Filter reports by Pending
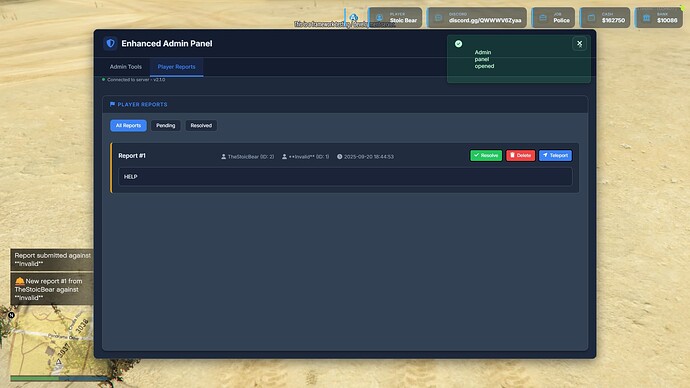Viewport: 690px width, 388px height. (165, 125)
